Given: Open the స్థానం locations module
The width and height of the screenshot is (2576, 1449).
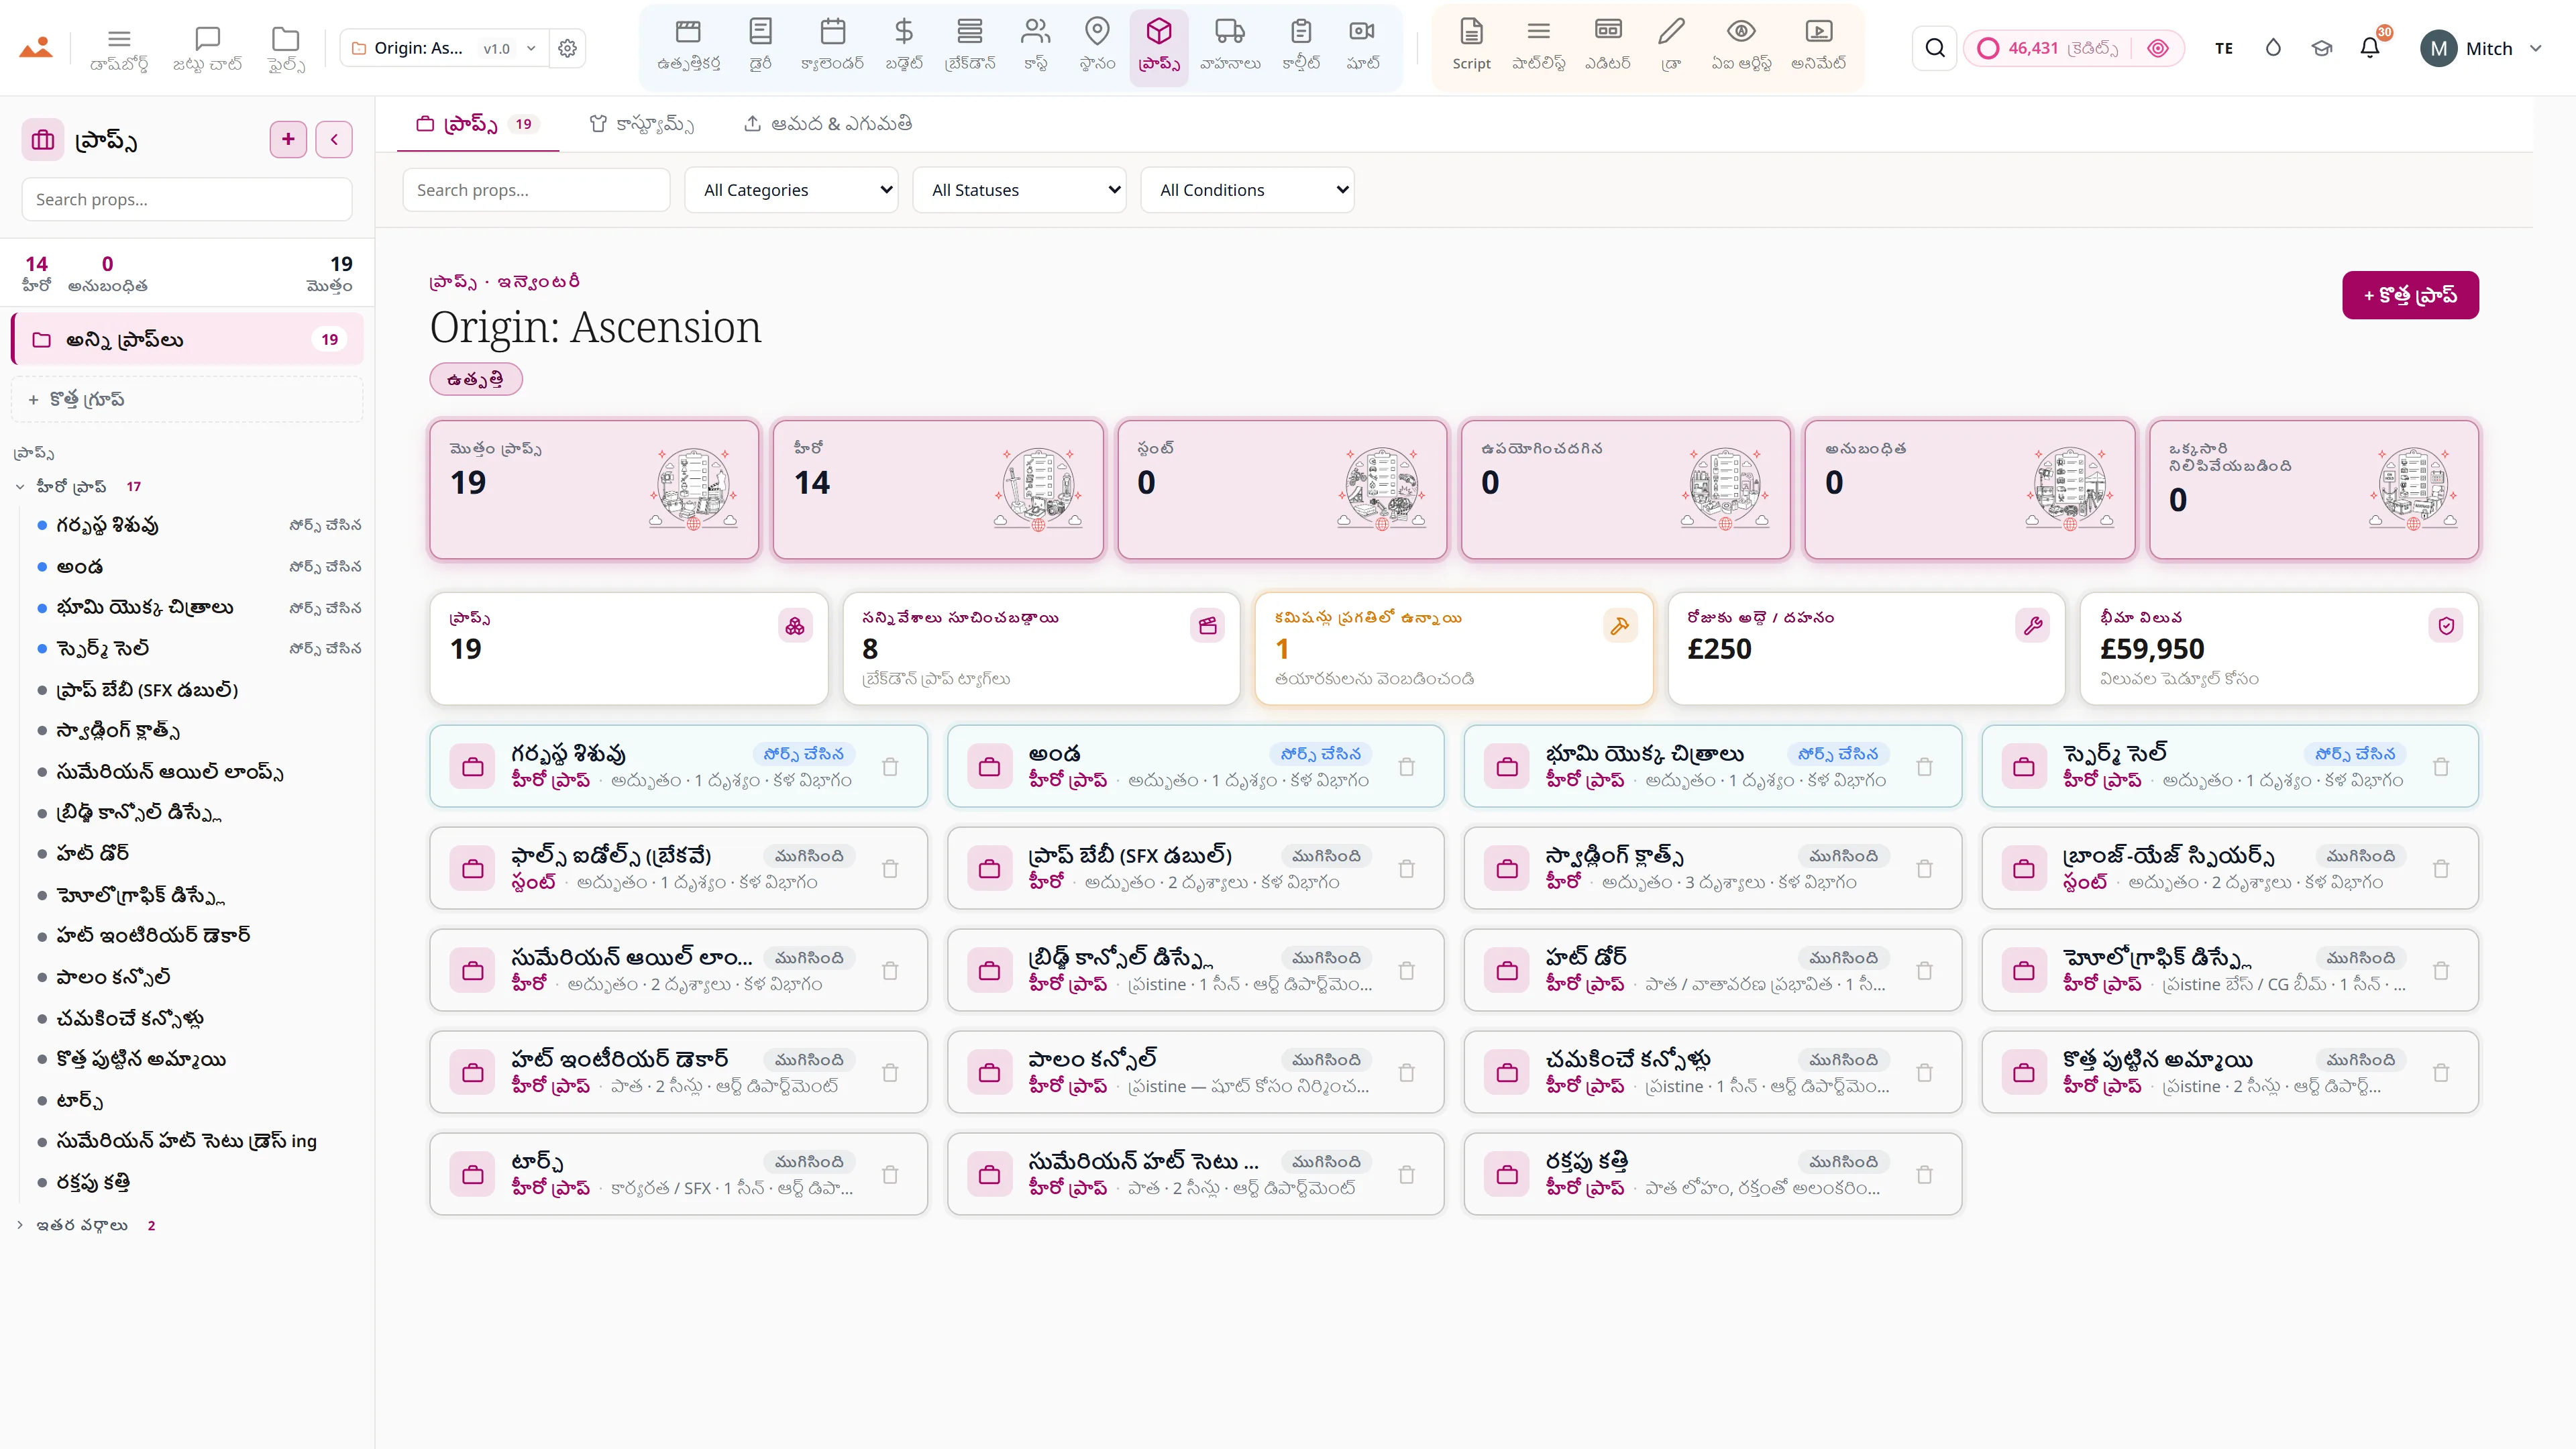Looking at the screenshot, I should click(x=1097, y=46).
